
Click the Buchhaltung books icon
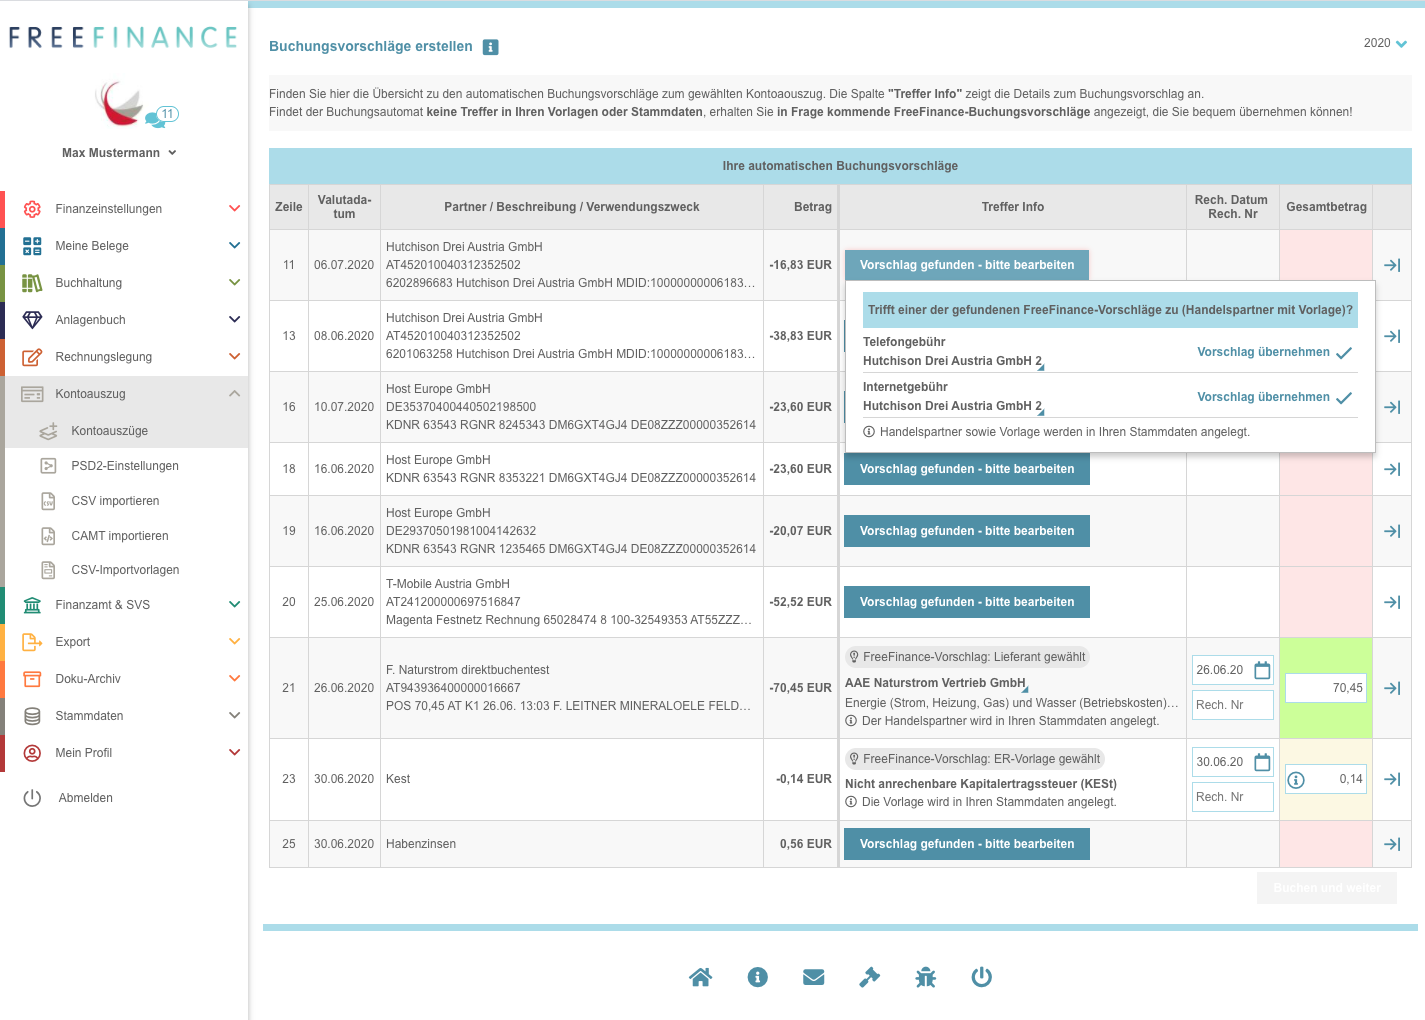(32, 283)
